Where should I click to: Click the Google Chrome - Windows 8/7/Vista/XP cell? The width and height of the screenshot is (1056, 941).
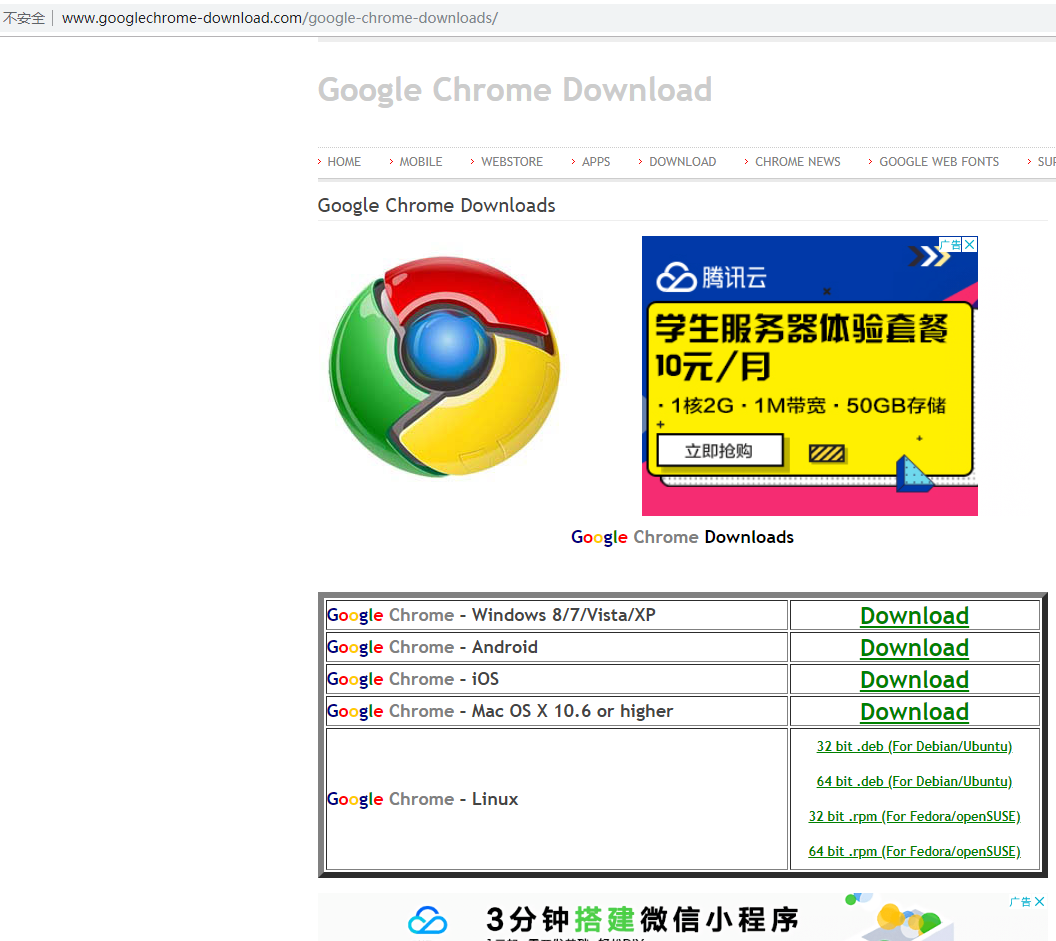tap(556, 615)
